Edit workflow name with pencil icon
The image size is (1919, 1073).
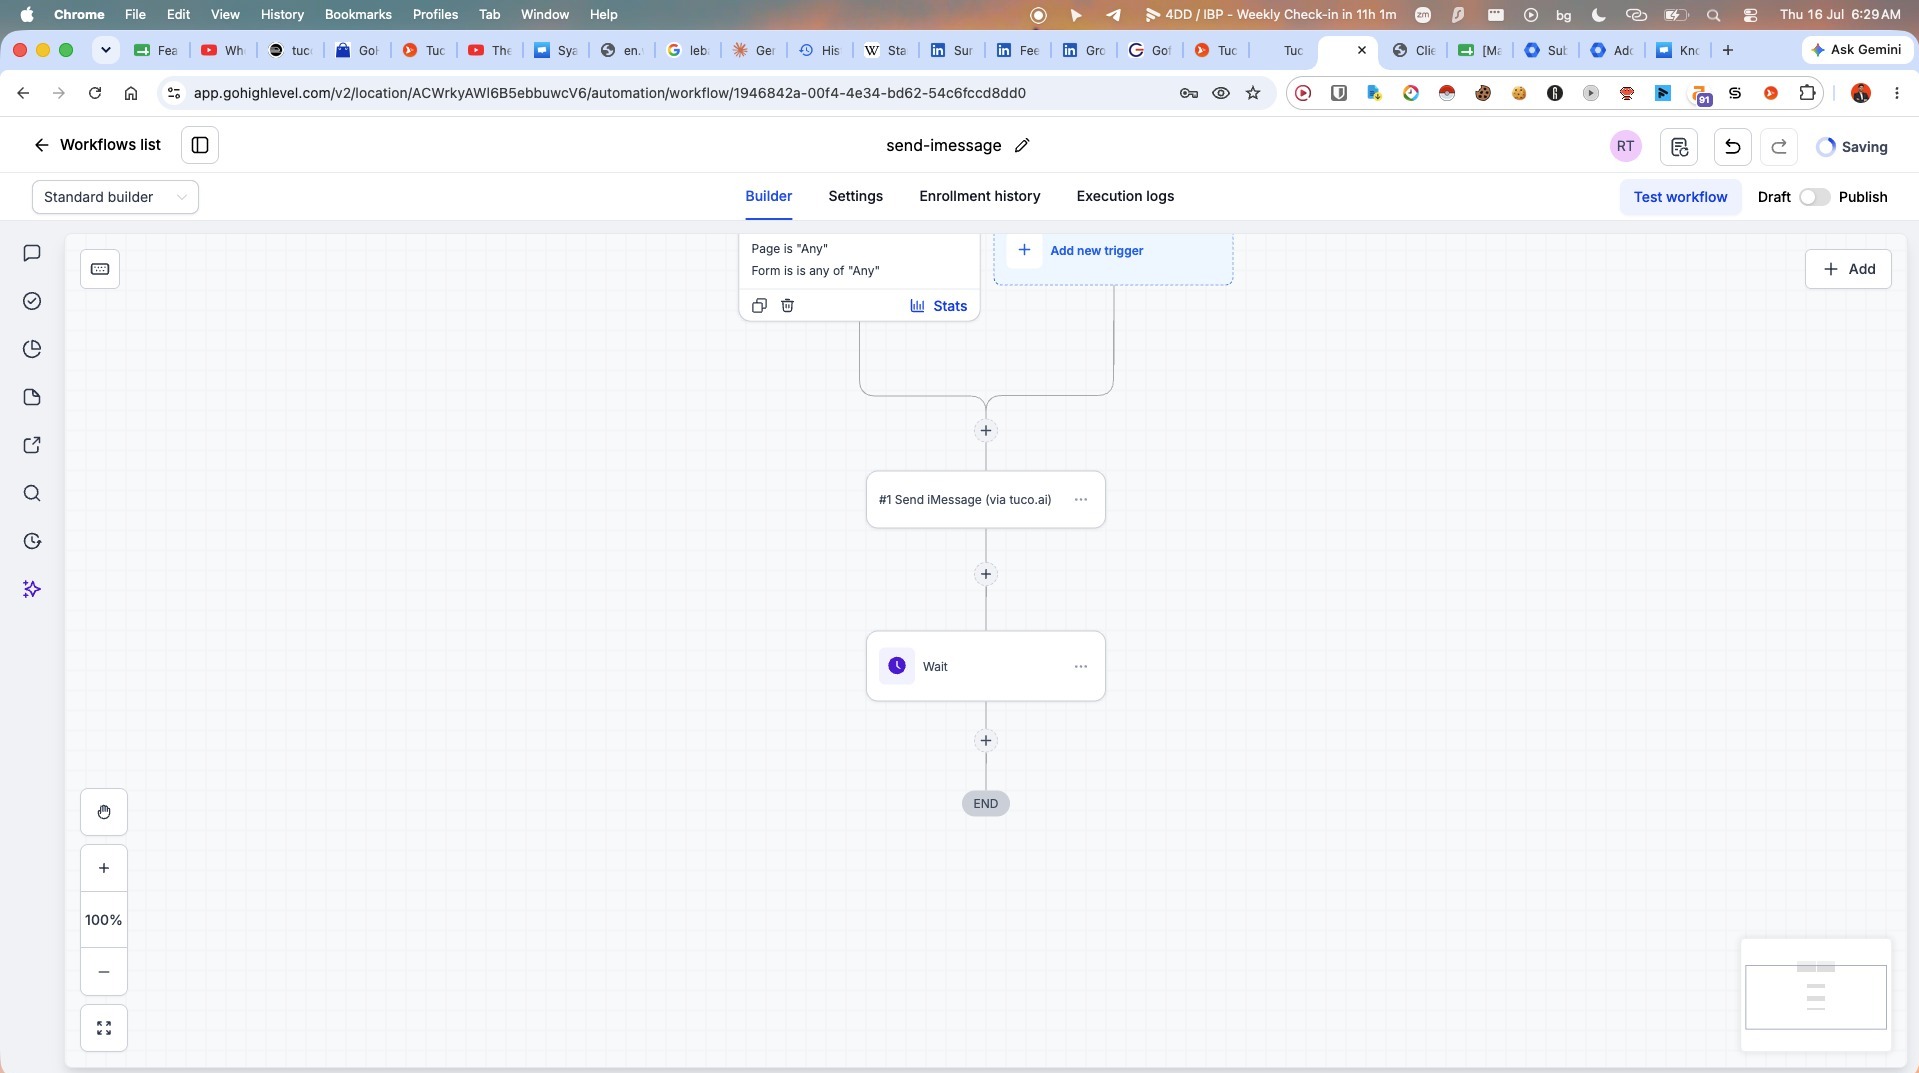tap(1022, 145)
